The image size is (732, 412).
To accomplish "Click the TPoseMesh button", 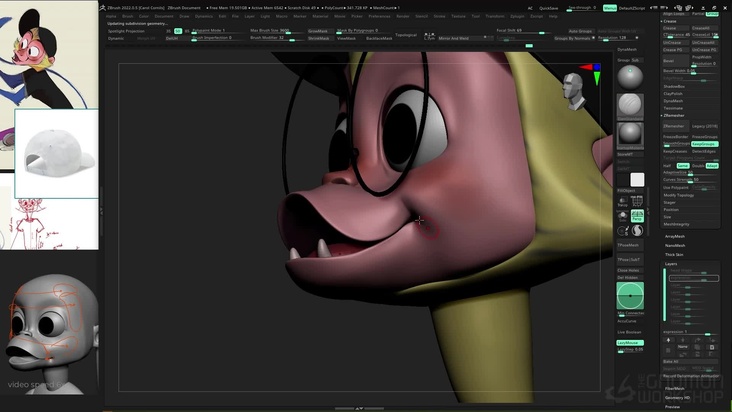I will click(x=630, y=245).
